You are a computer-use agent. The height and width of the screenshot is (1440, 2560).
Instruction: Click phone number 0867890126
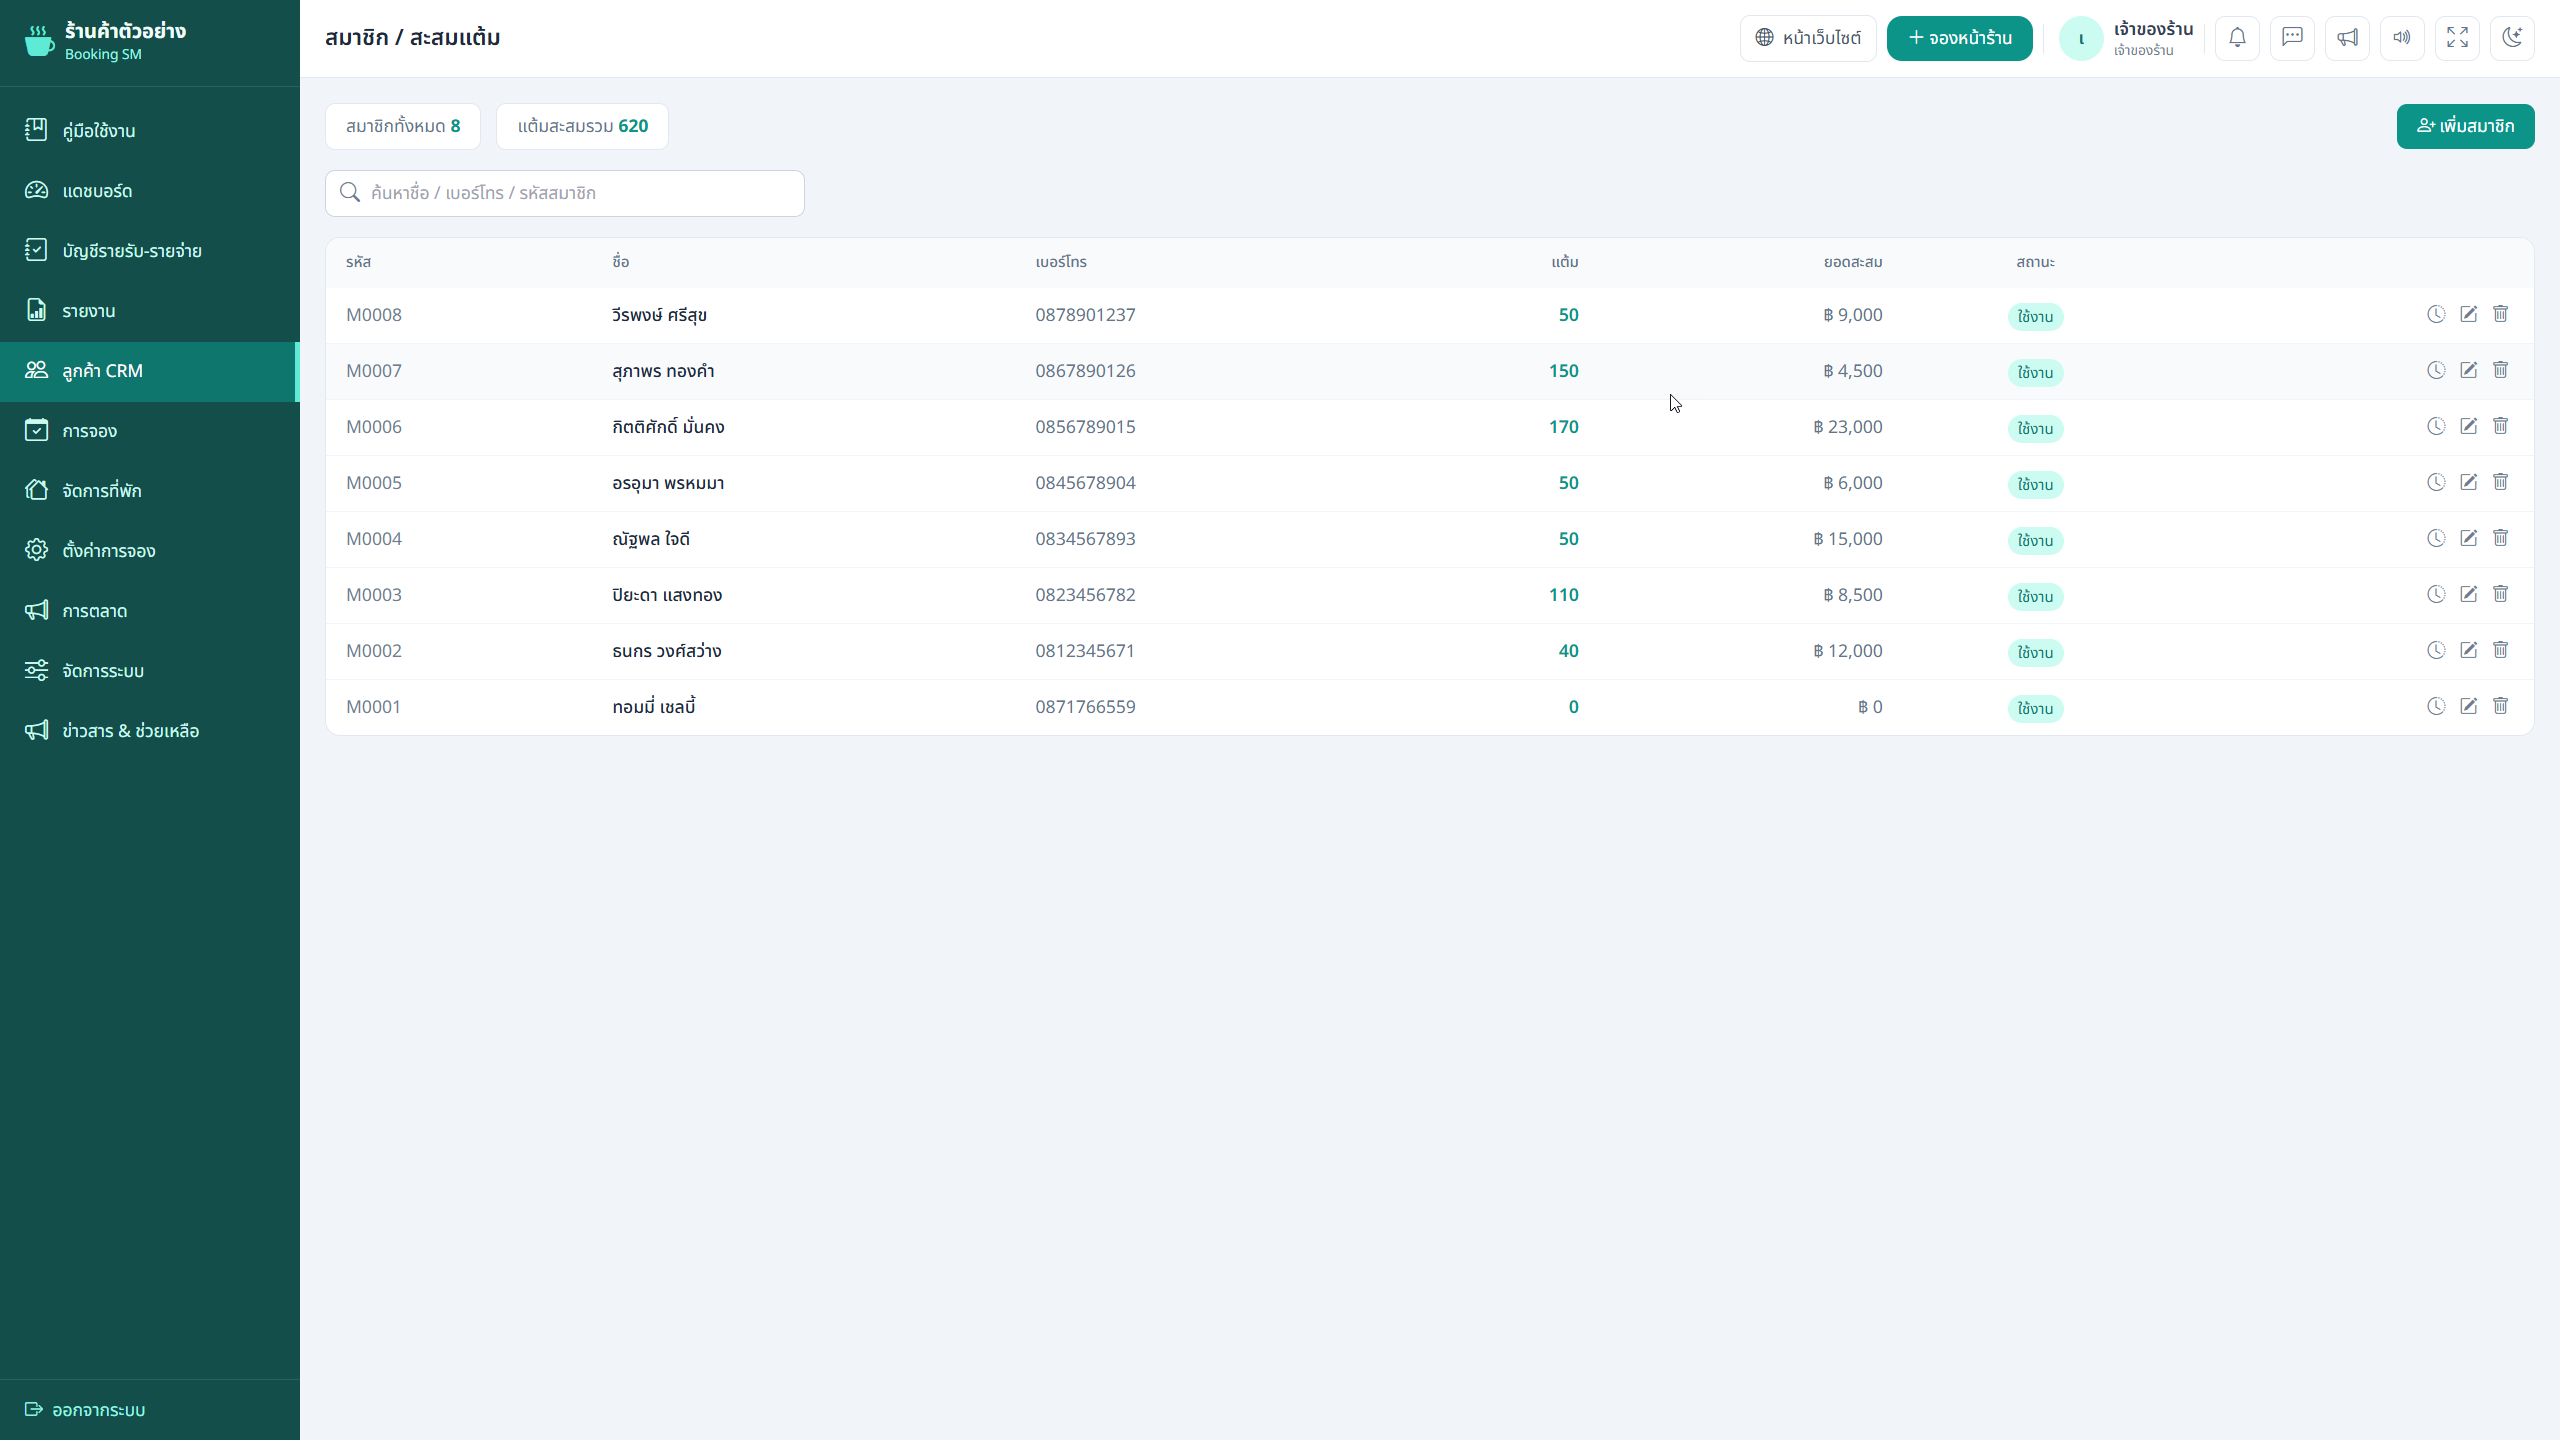[x=1085, y=371]
